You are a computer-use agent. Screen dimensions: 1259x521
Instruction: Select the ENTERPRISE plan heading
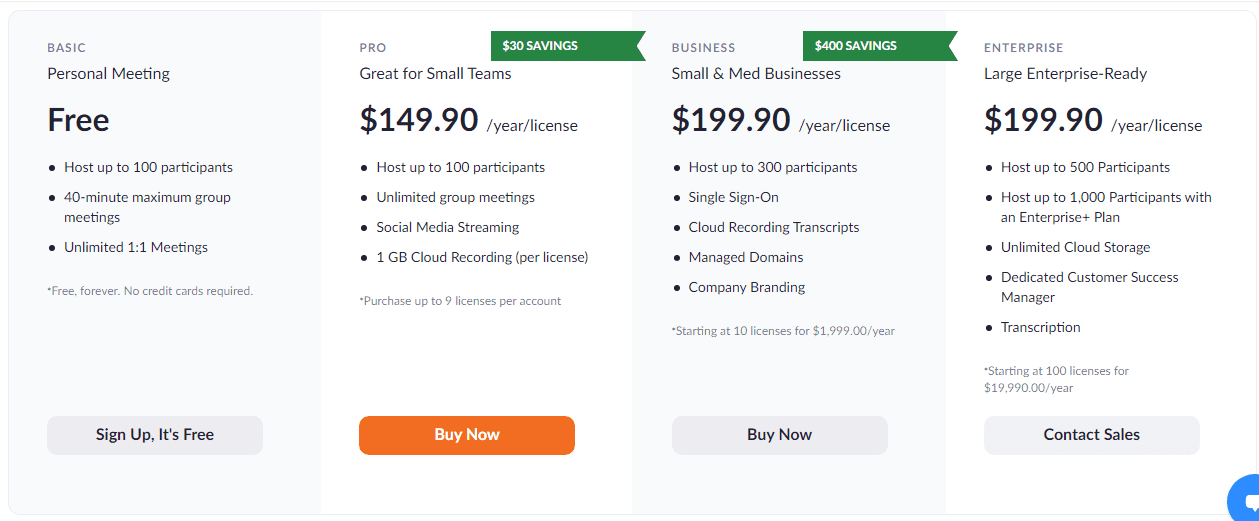(1024, 48)
